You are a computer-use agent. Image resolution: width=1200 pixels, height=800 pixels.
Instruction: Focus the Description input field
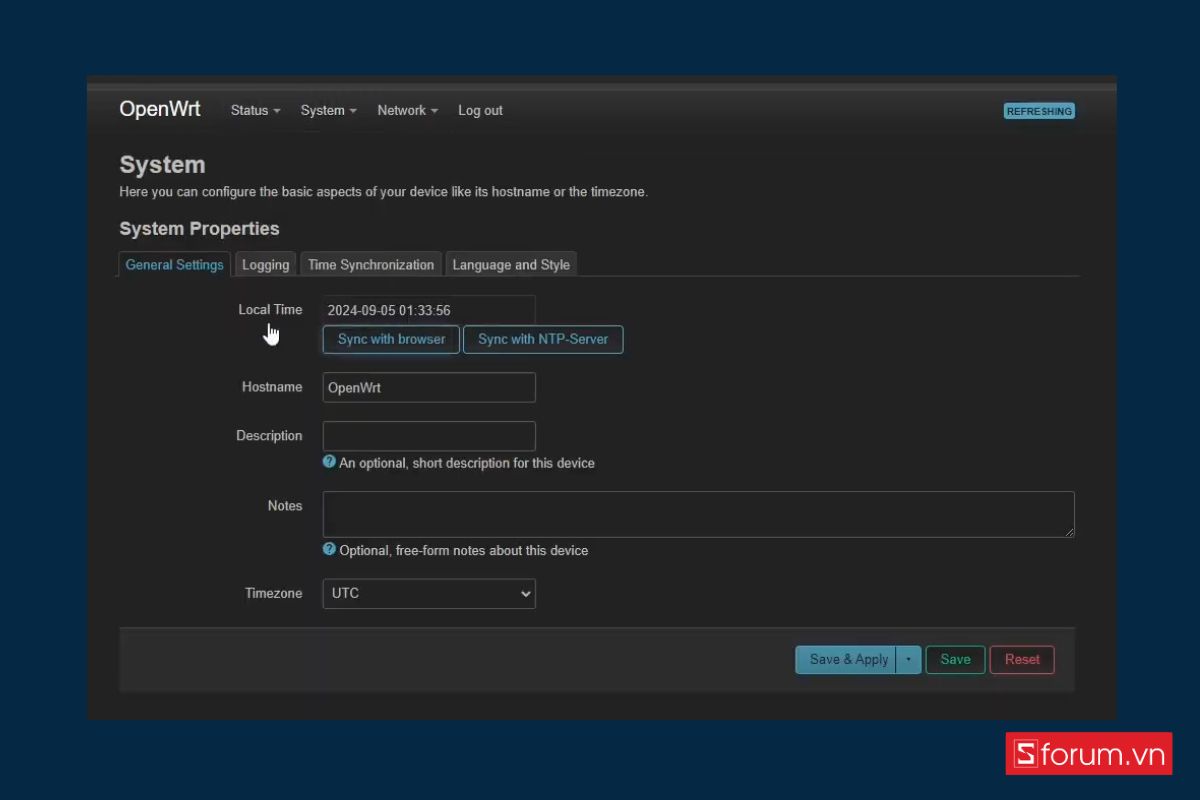429,436
